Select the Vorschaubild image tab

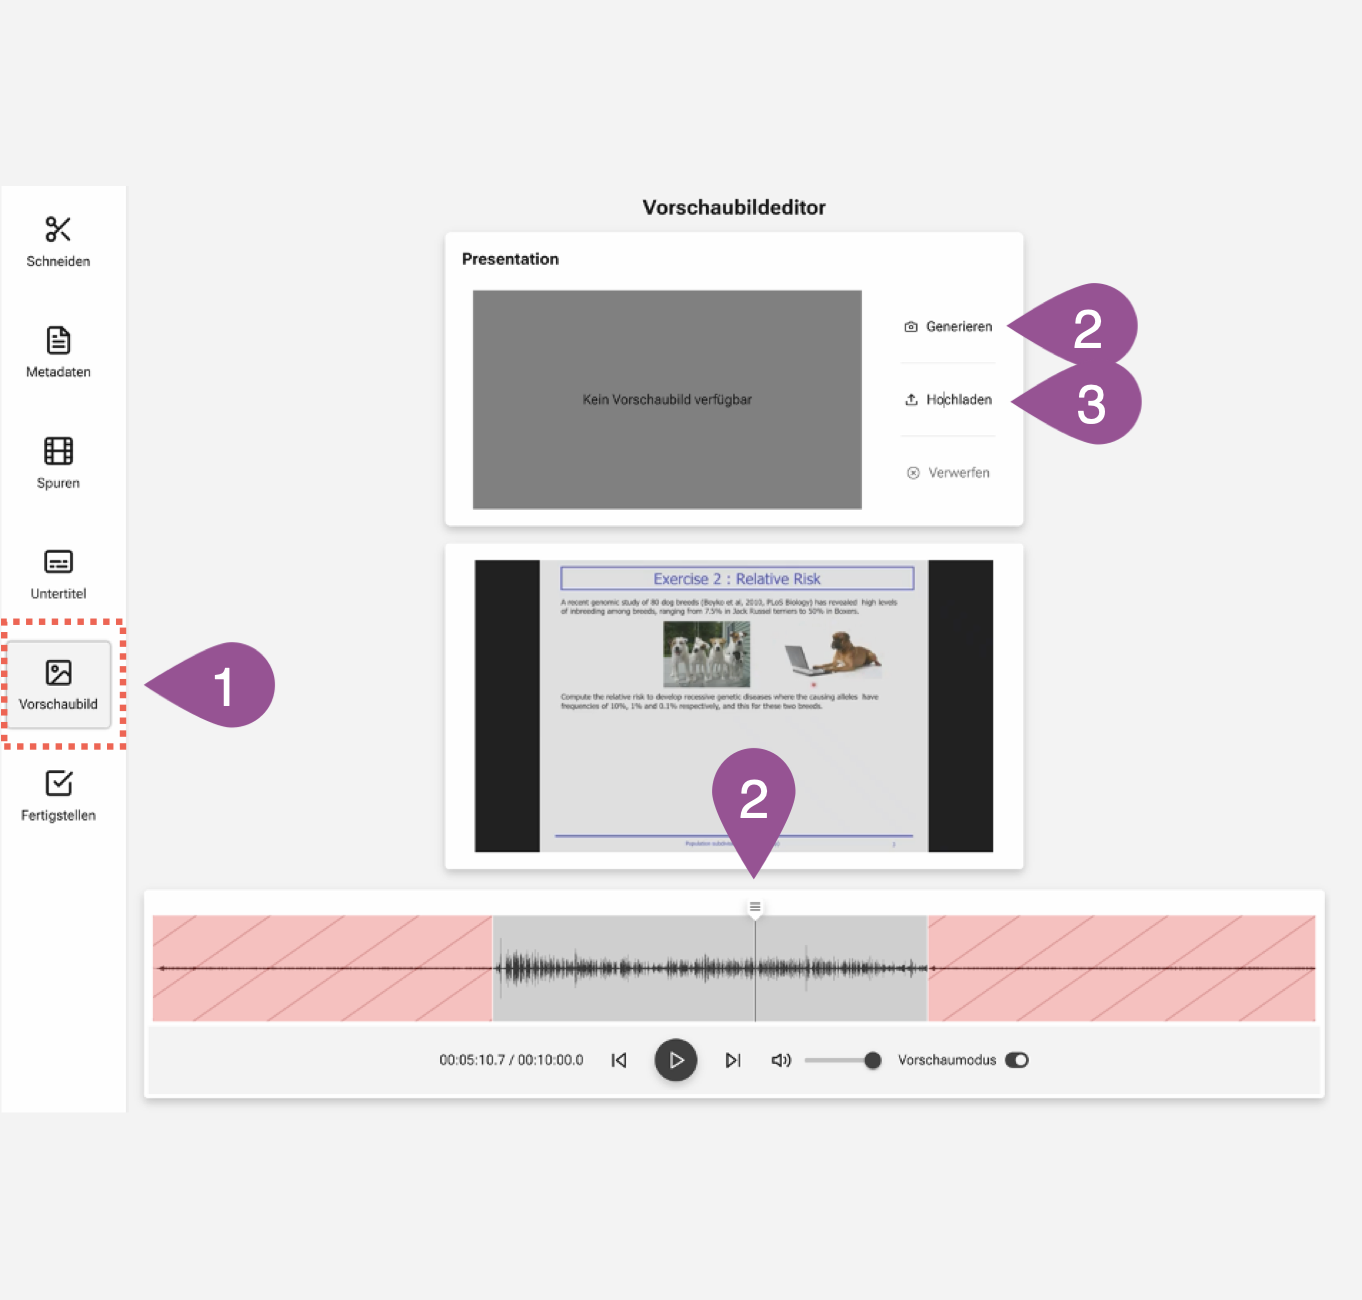tap(58, 685)
